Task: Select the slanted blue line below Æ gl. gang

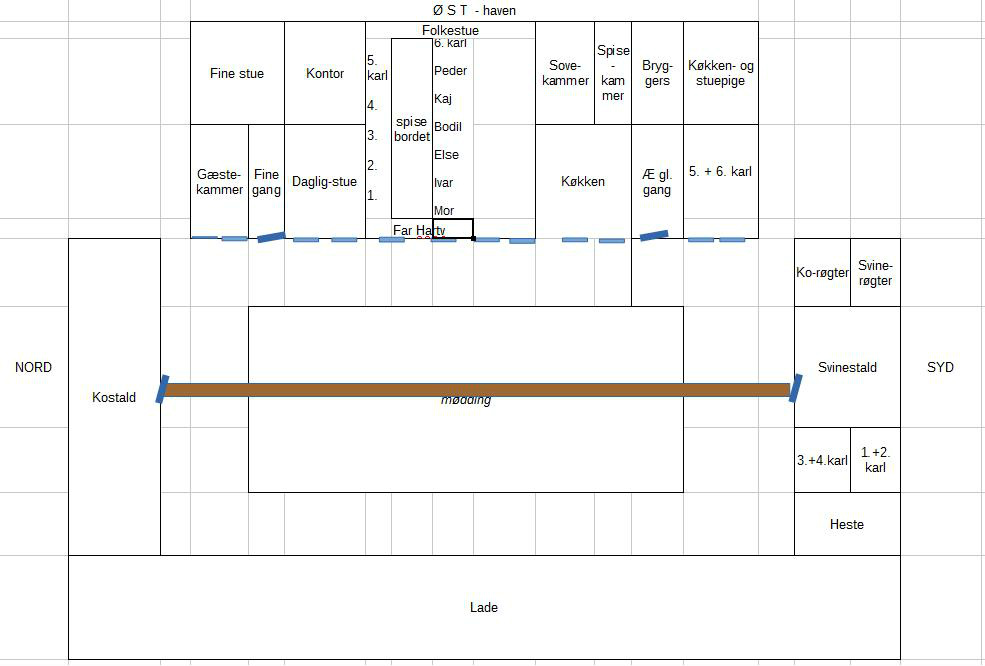Action: click(x=654, y=235)
